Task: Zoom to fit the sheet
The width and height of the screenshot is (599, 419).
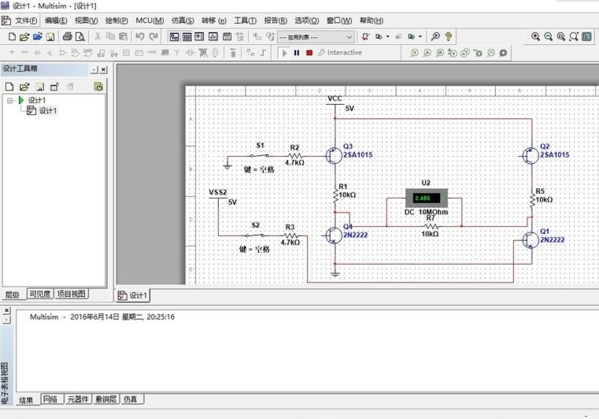Action: pyautogui.click(x=574, y=37)
